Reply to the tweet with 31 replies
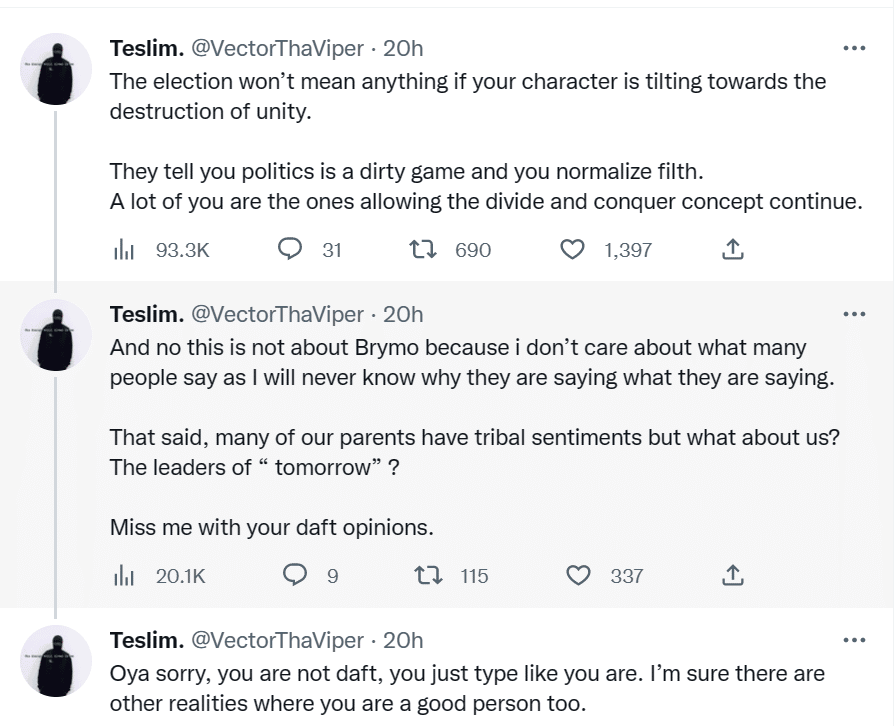 (290, 250)
